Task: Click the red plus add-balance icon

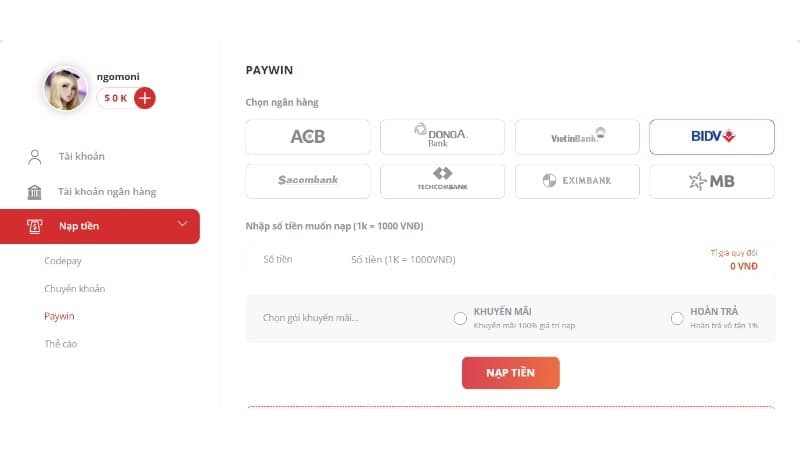Action: [145, 98]
